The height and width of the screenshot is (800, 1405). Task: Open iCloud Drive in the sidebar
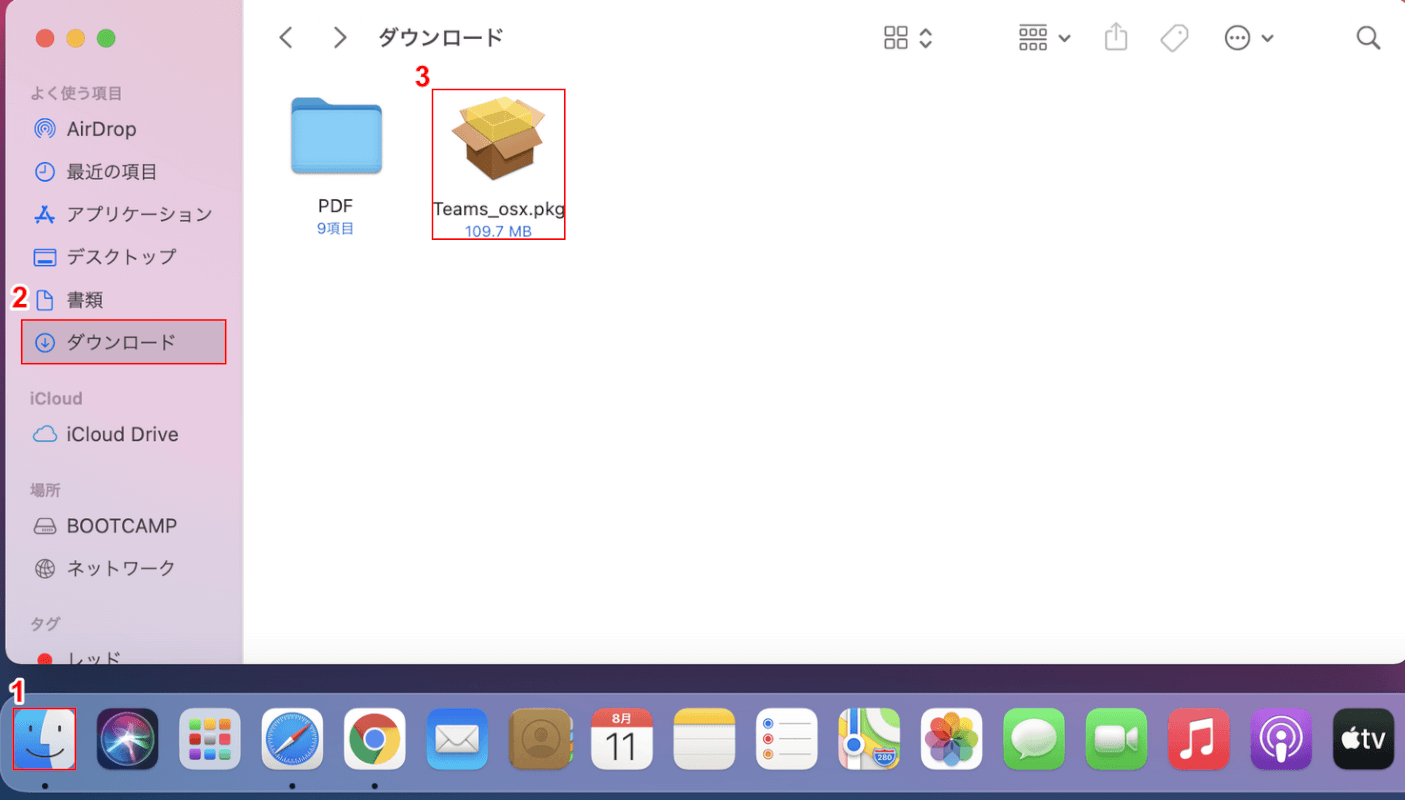click(124, 434)
